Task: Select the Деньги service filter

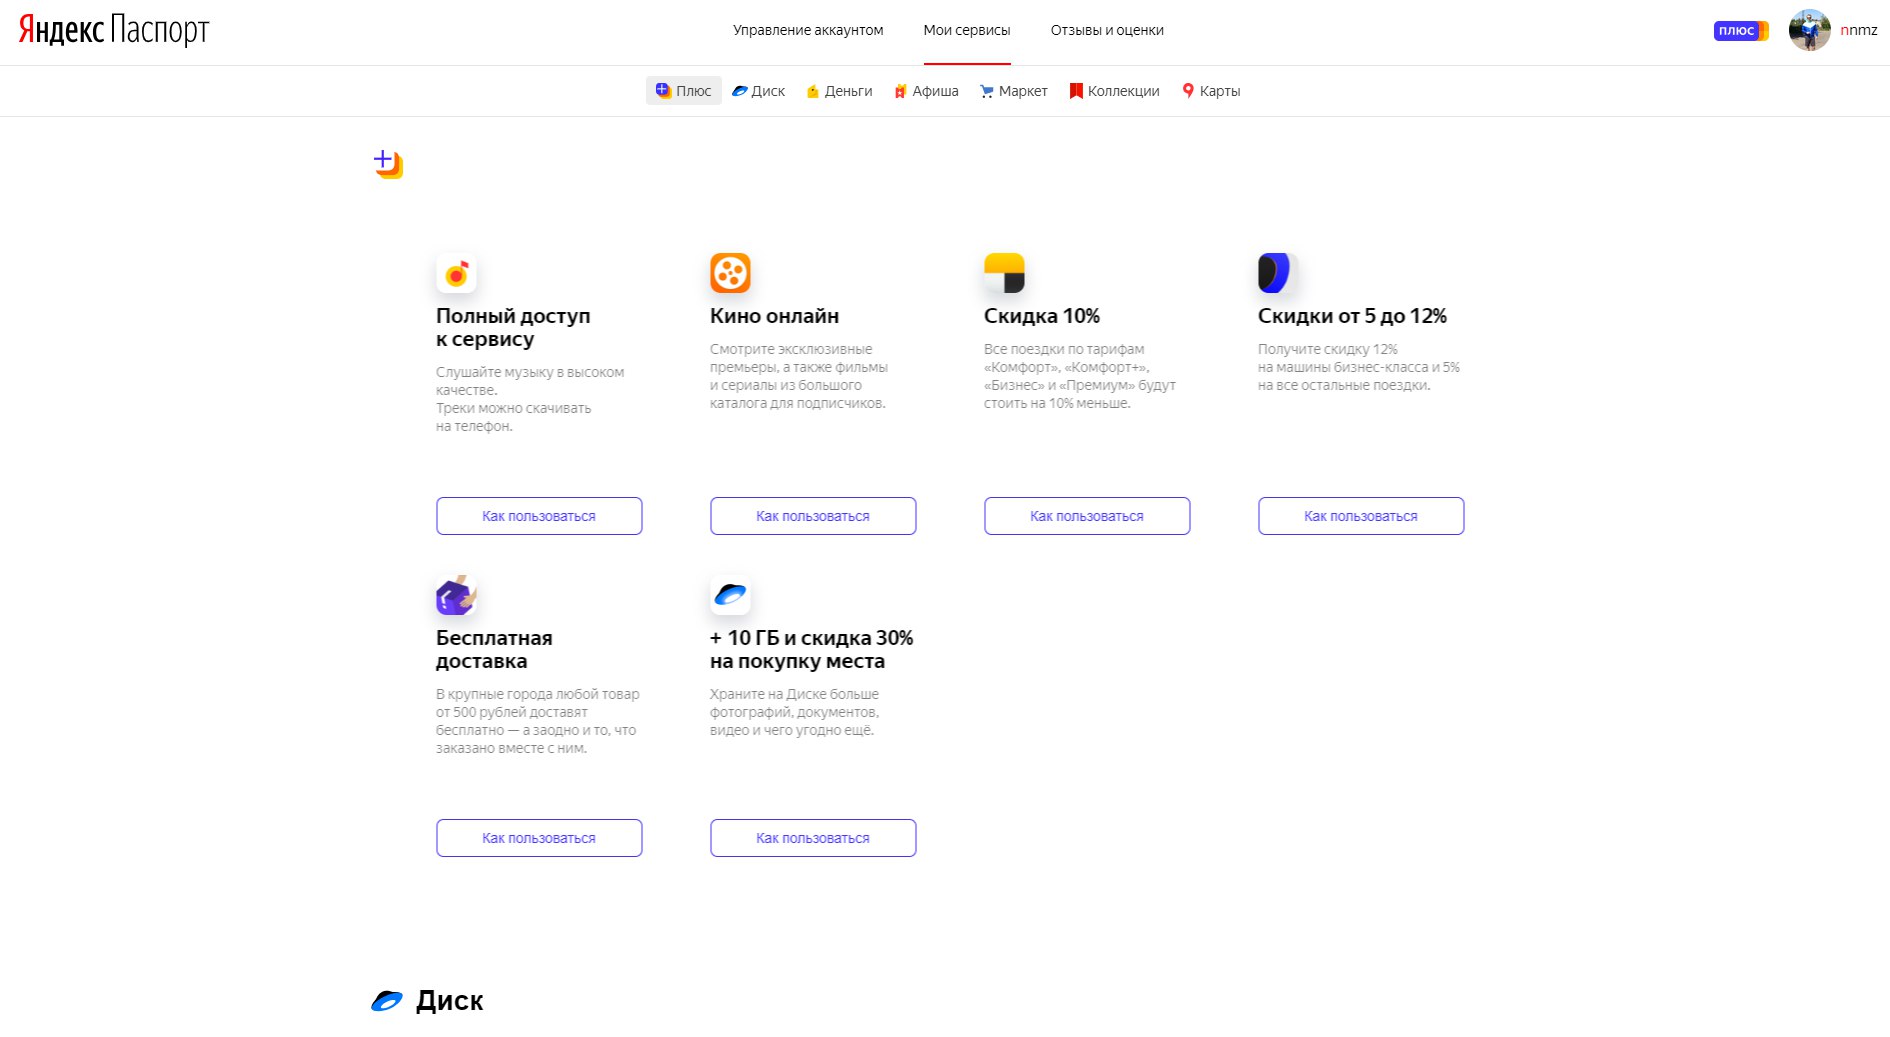Action: pos(839,91)
